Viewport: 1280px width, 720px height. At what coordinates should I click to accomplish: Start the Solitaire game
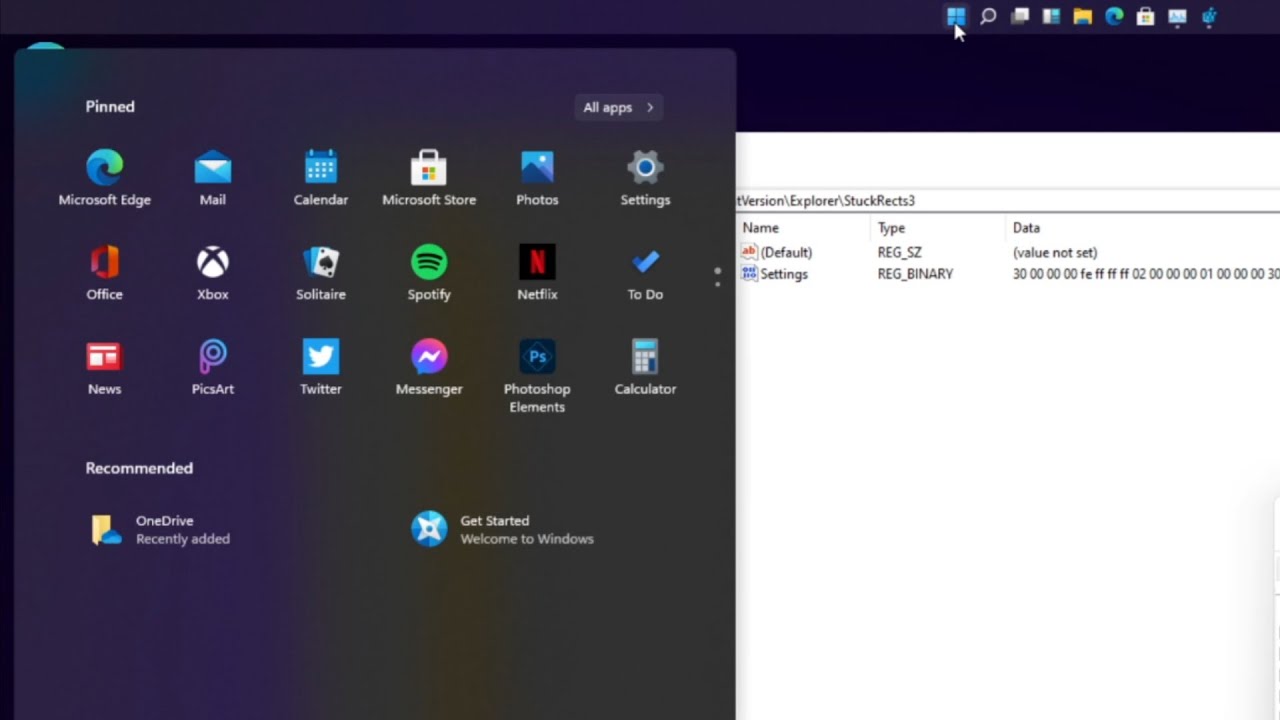coord(320,273)
